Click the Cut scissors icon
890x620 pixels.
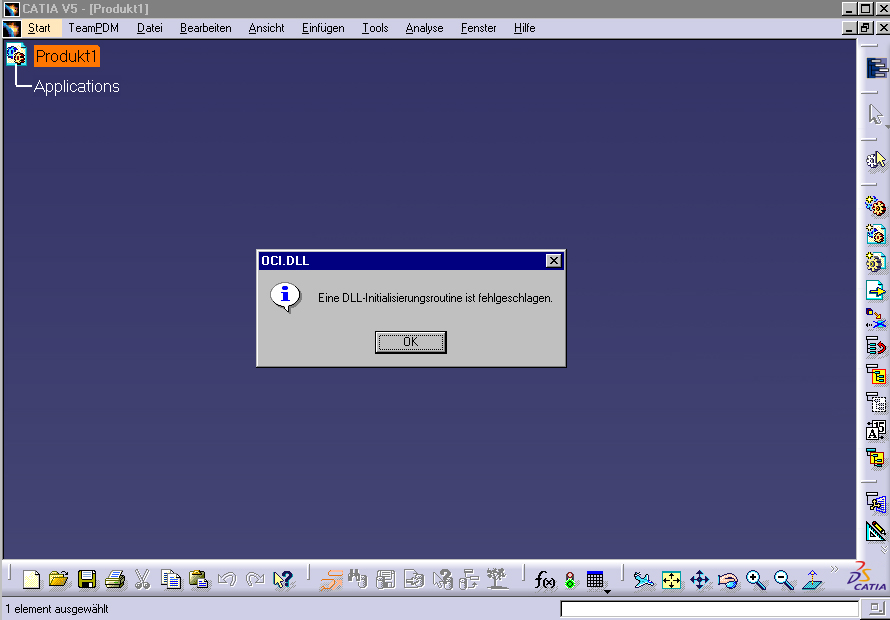click(x=142, y=580)
